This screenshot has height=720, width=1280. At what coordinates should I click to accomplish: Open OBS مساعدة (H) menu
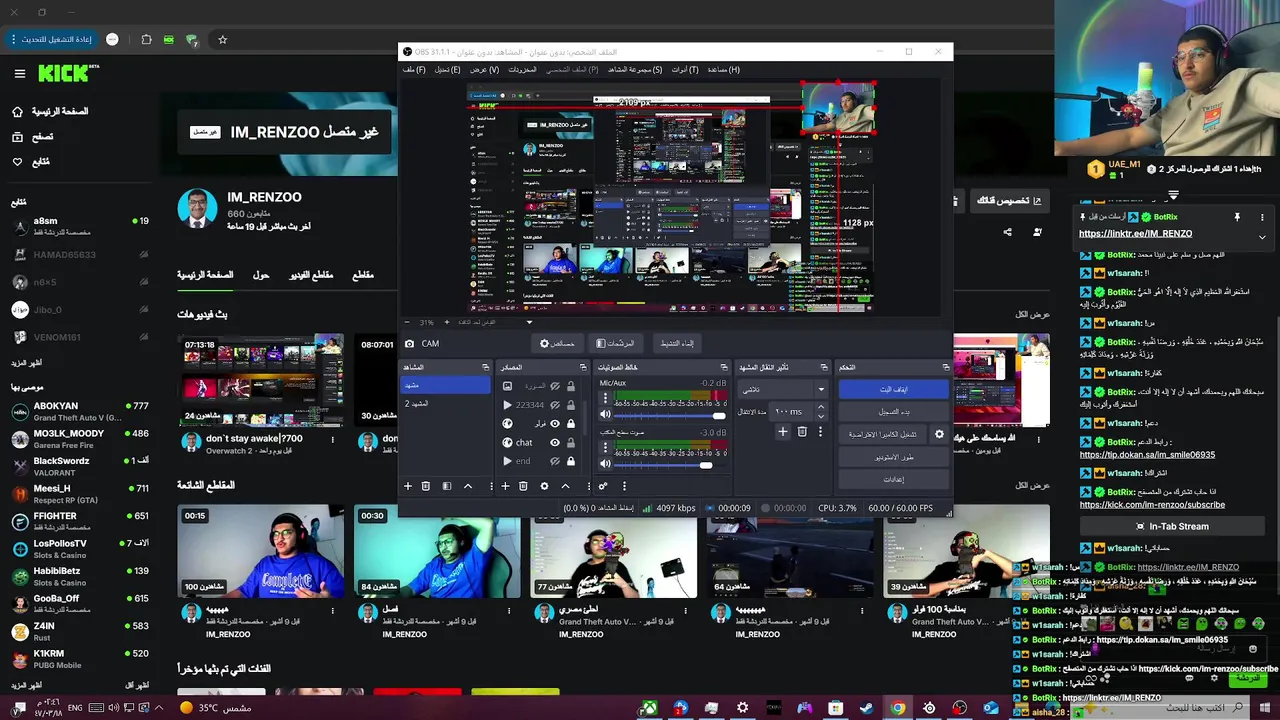click(x=723, y=70)
